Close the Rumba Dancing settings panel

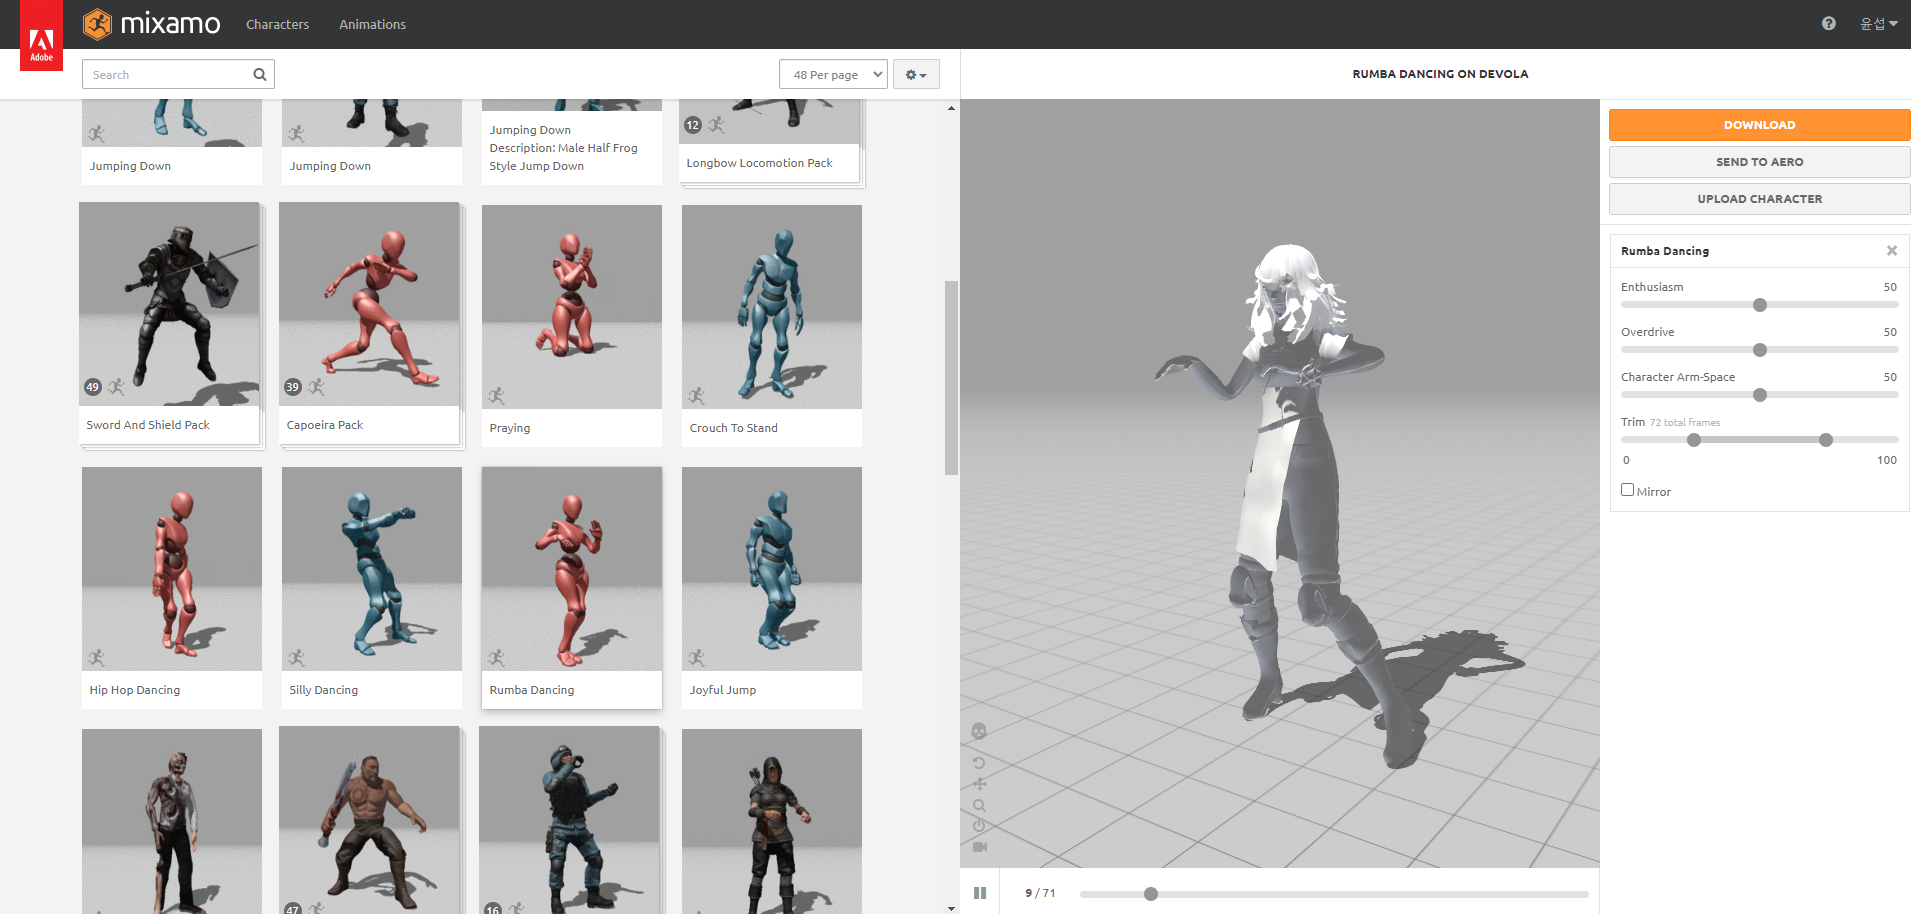pyautogui.click(x=1891, y=251)
